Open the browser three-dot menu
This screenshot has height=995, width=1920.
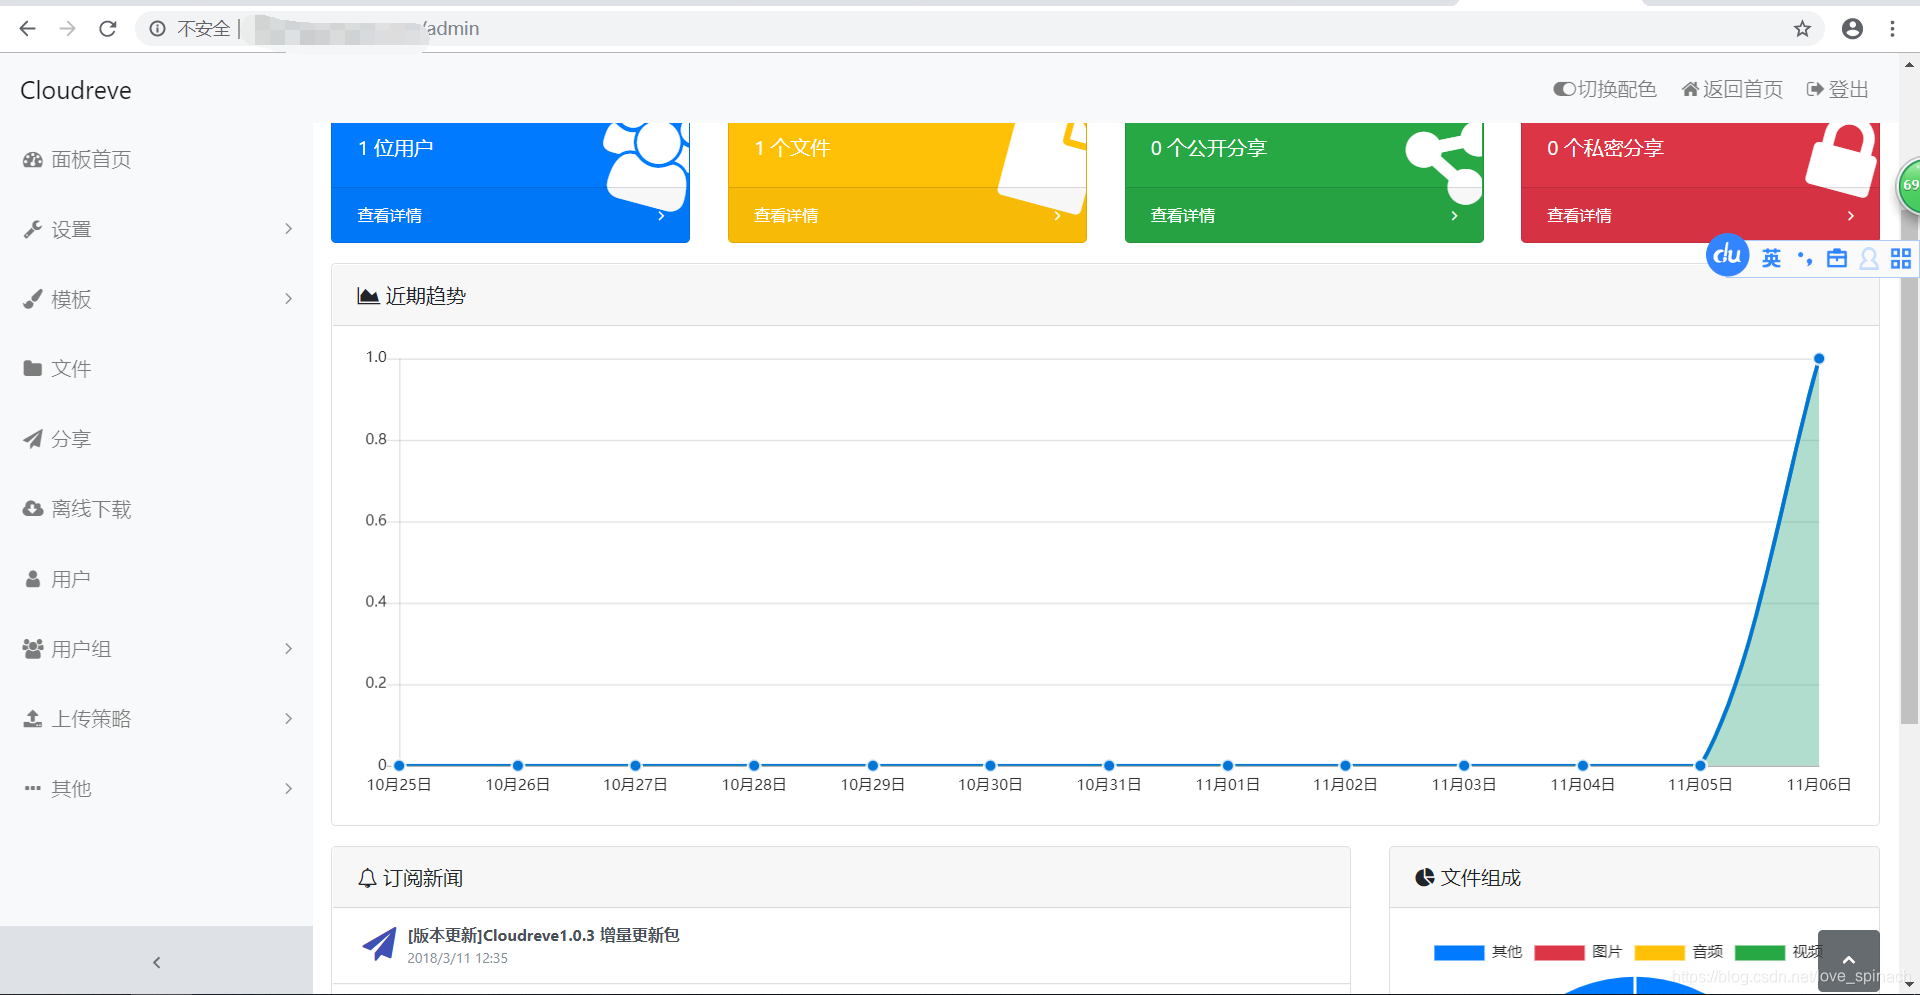[x=1892, y=29]
